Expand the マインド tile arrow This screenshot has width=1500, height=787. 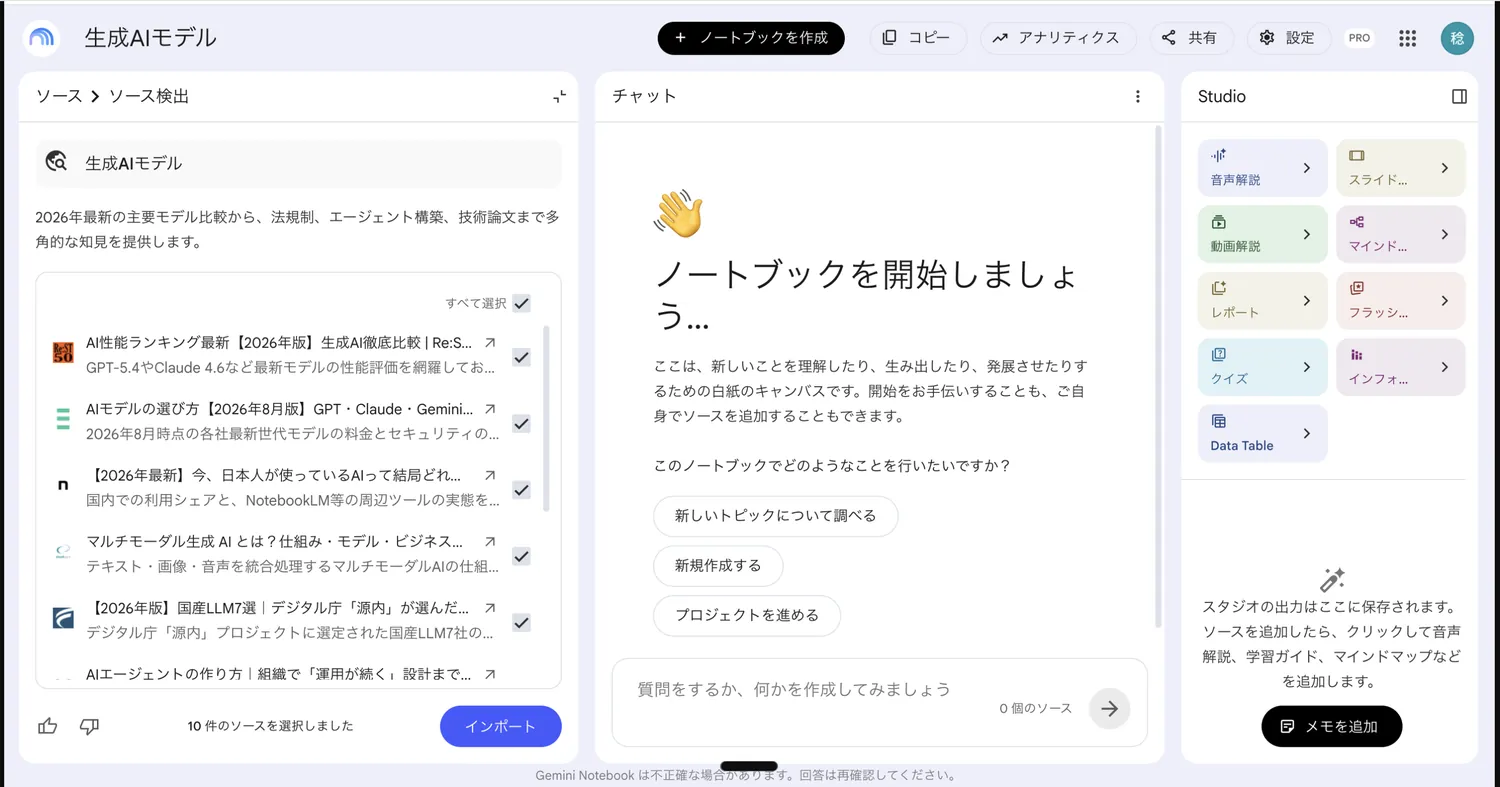(1444, 234)
